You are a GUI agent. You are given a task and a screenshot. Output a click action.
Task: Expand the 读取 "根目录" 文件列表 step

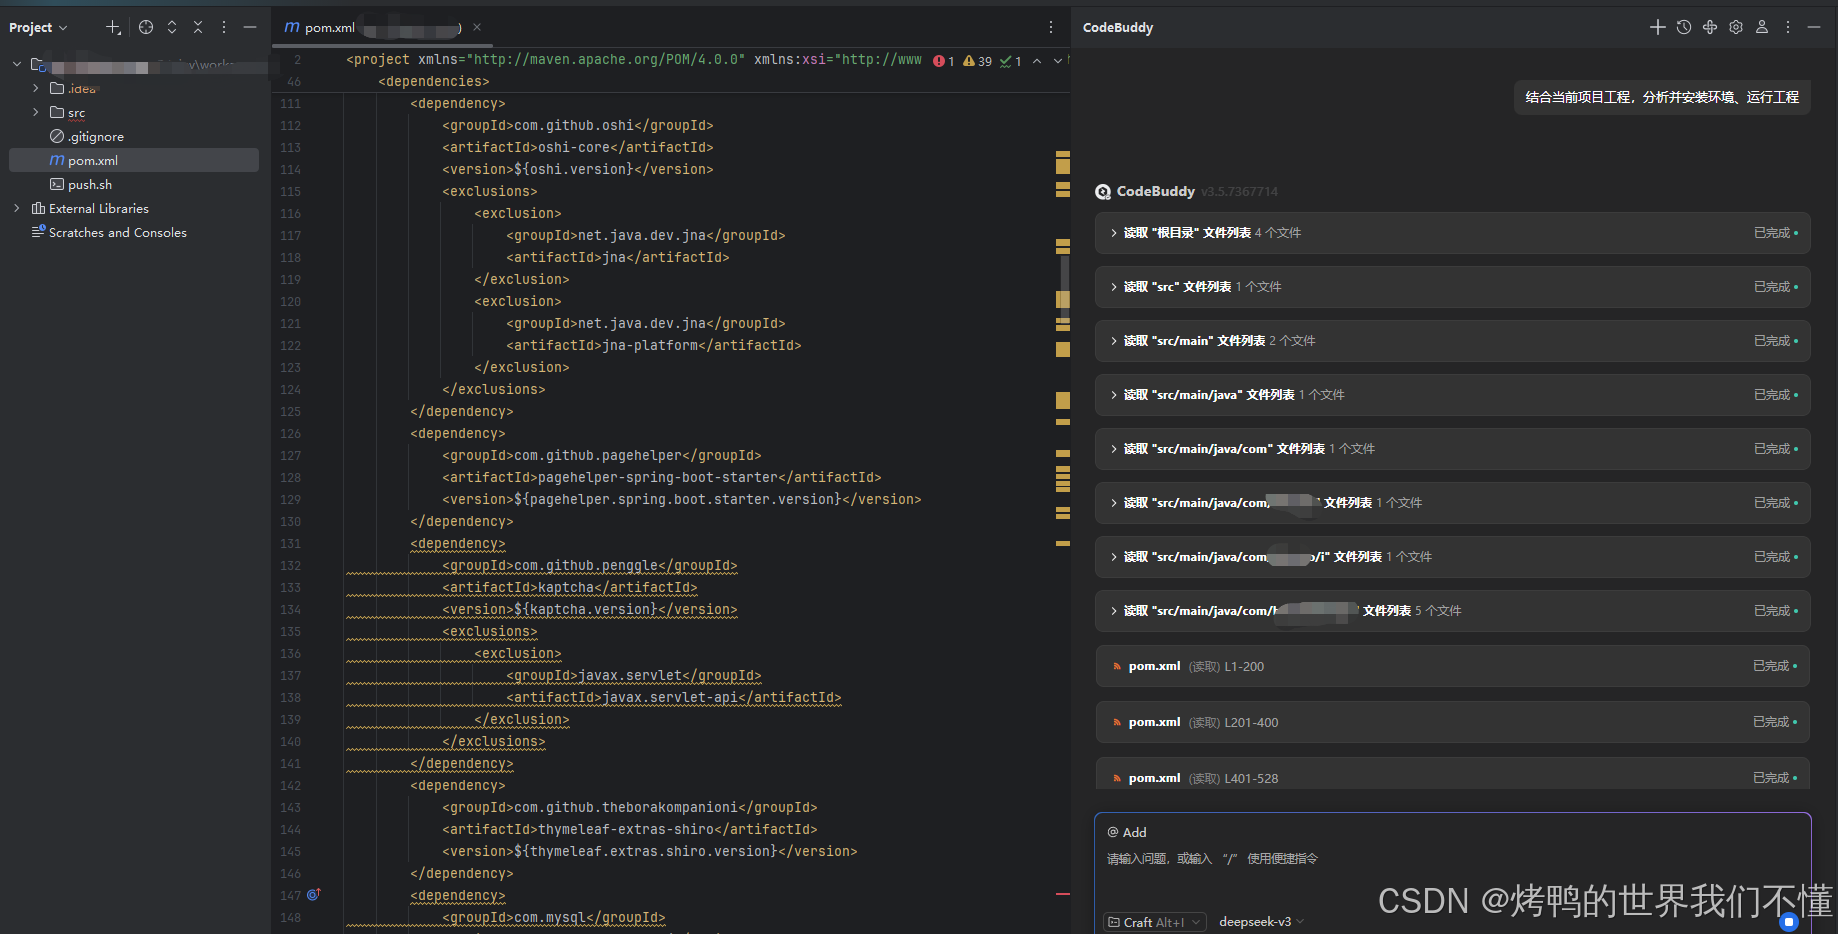pyautogui.click(x=1453, y=233)
